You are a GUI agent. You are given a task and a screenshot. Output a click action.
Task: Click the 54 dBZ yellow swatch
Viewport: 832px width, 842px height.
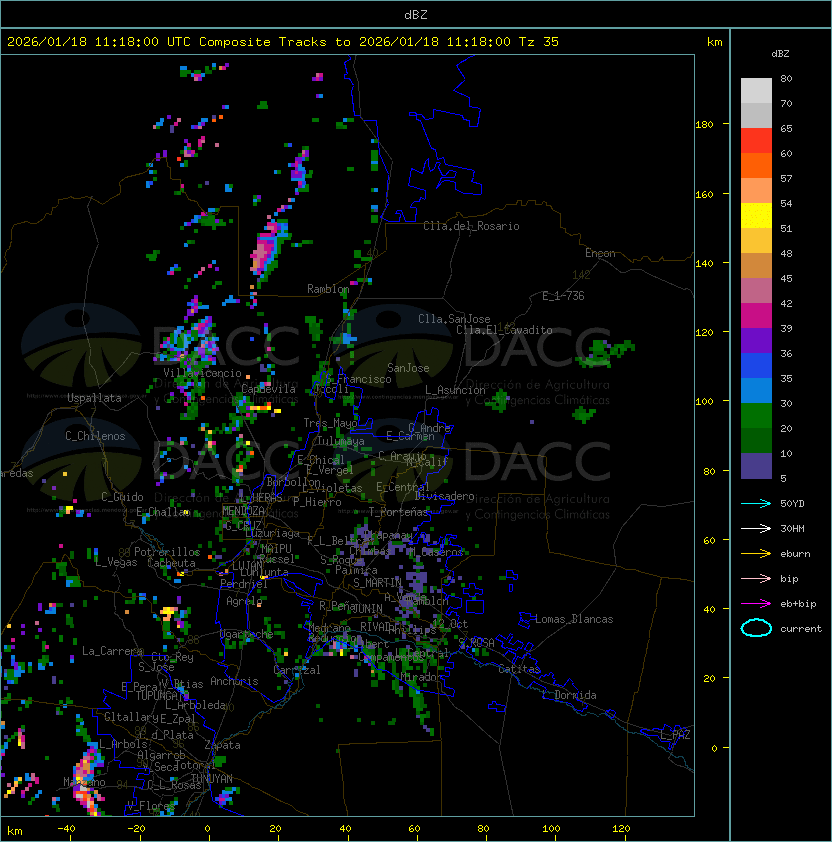coord(756,215)
